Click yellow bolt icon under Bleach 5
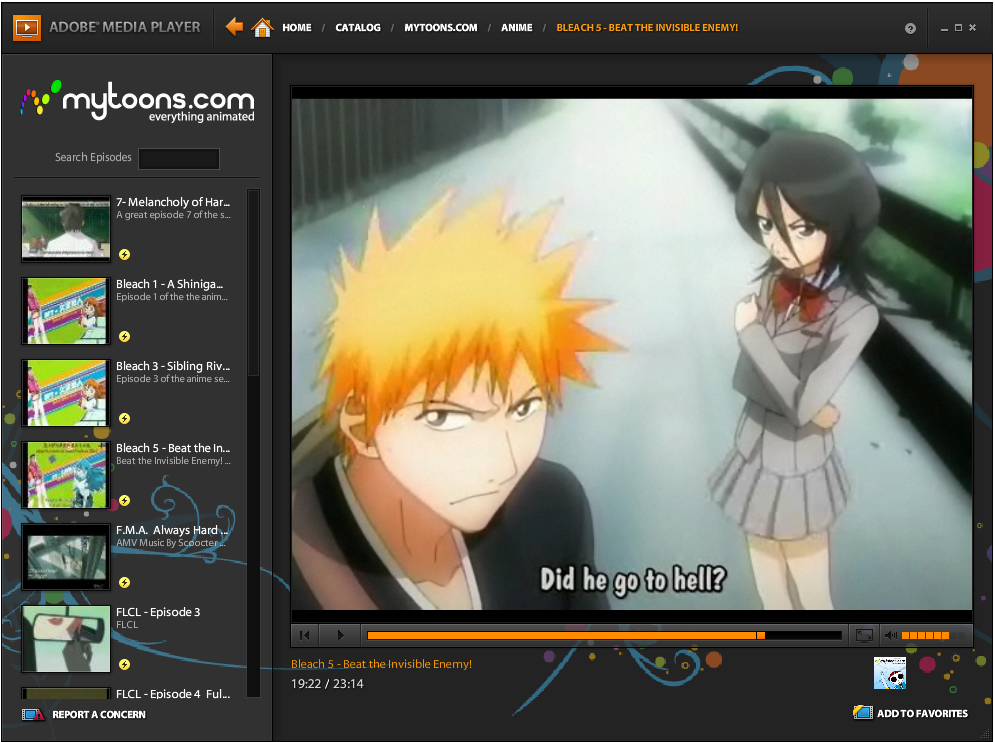The image size is (995, 742). (x=124, y=500)
